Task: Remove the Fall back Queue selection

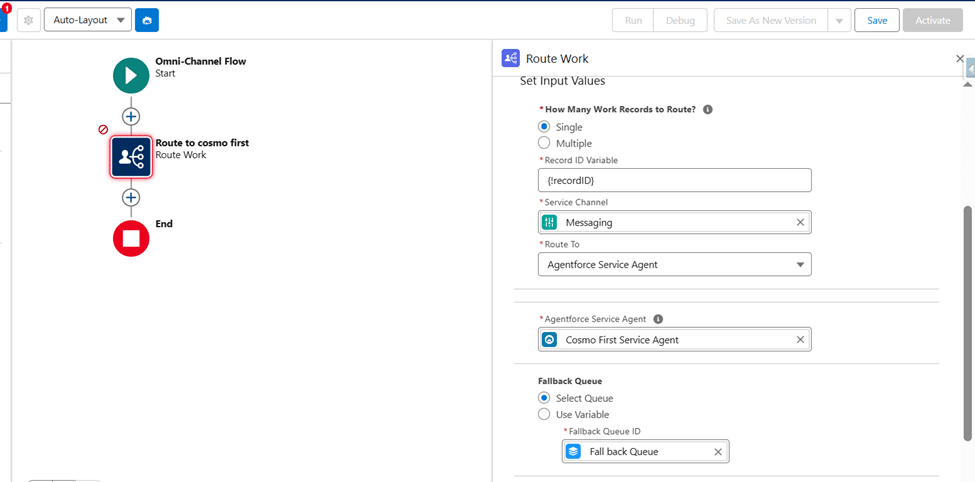Action: point(718,452)
